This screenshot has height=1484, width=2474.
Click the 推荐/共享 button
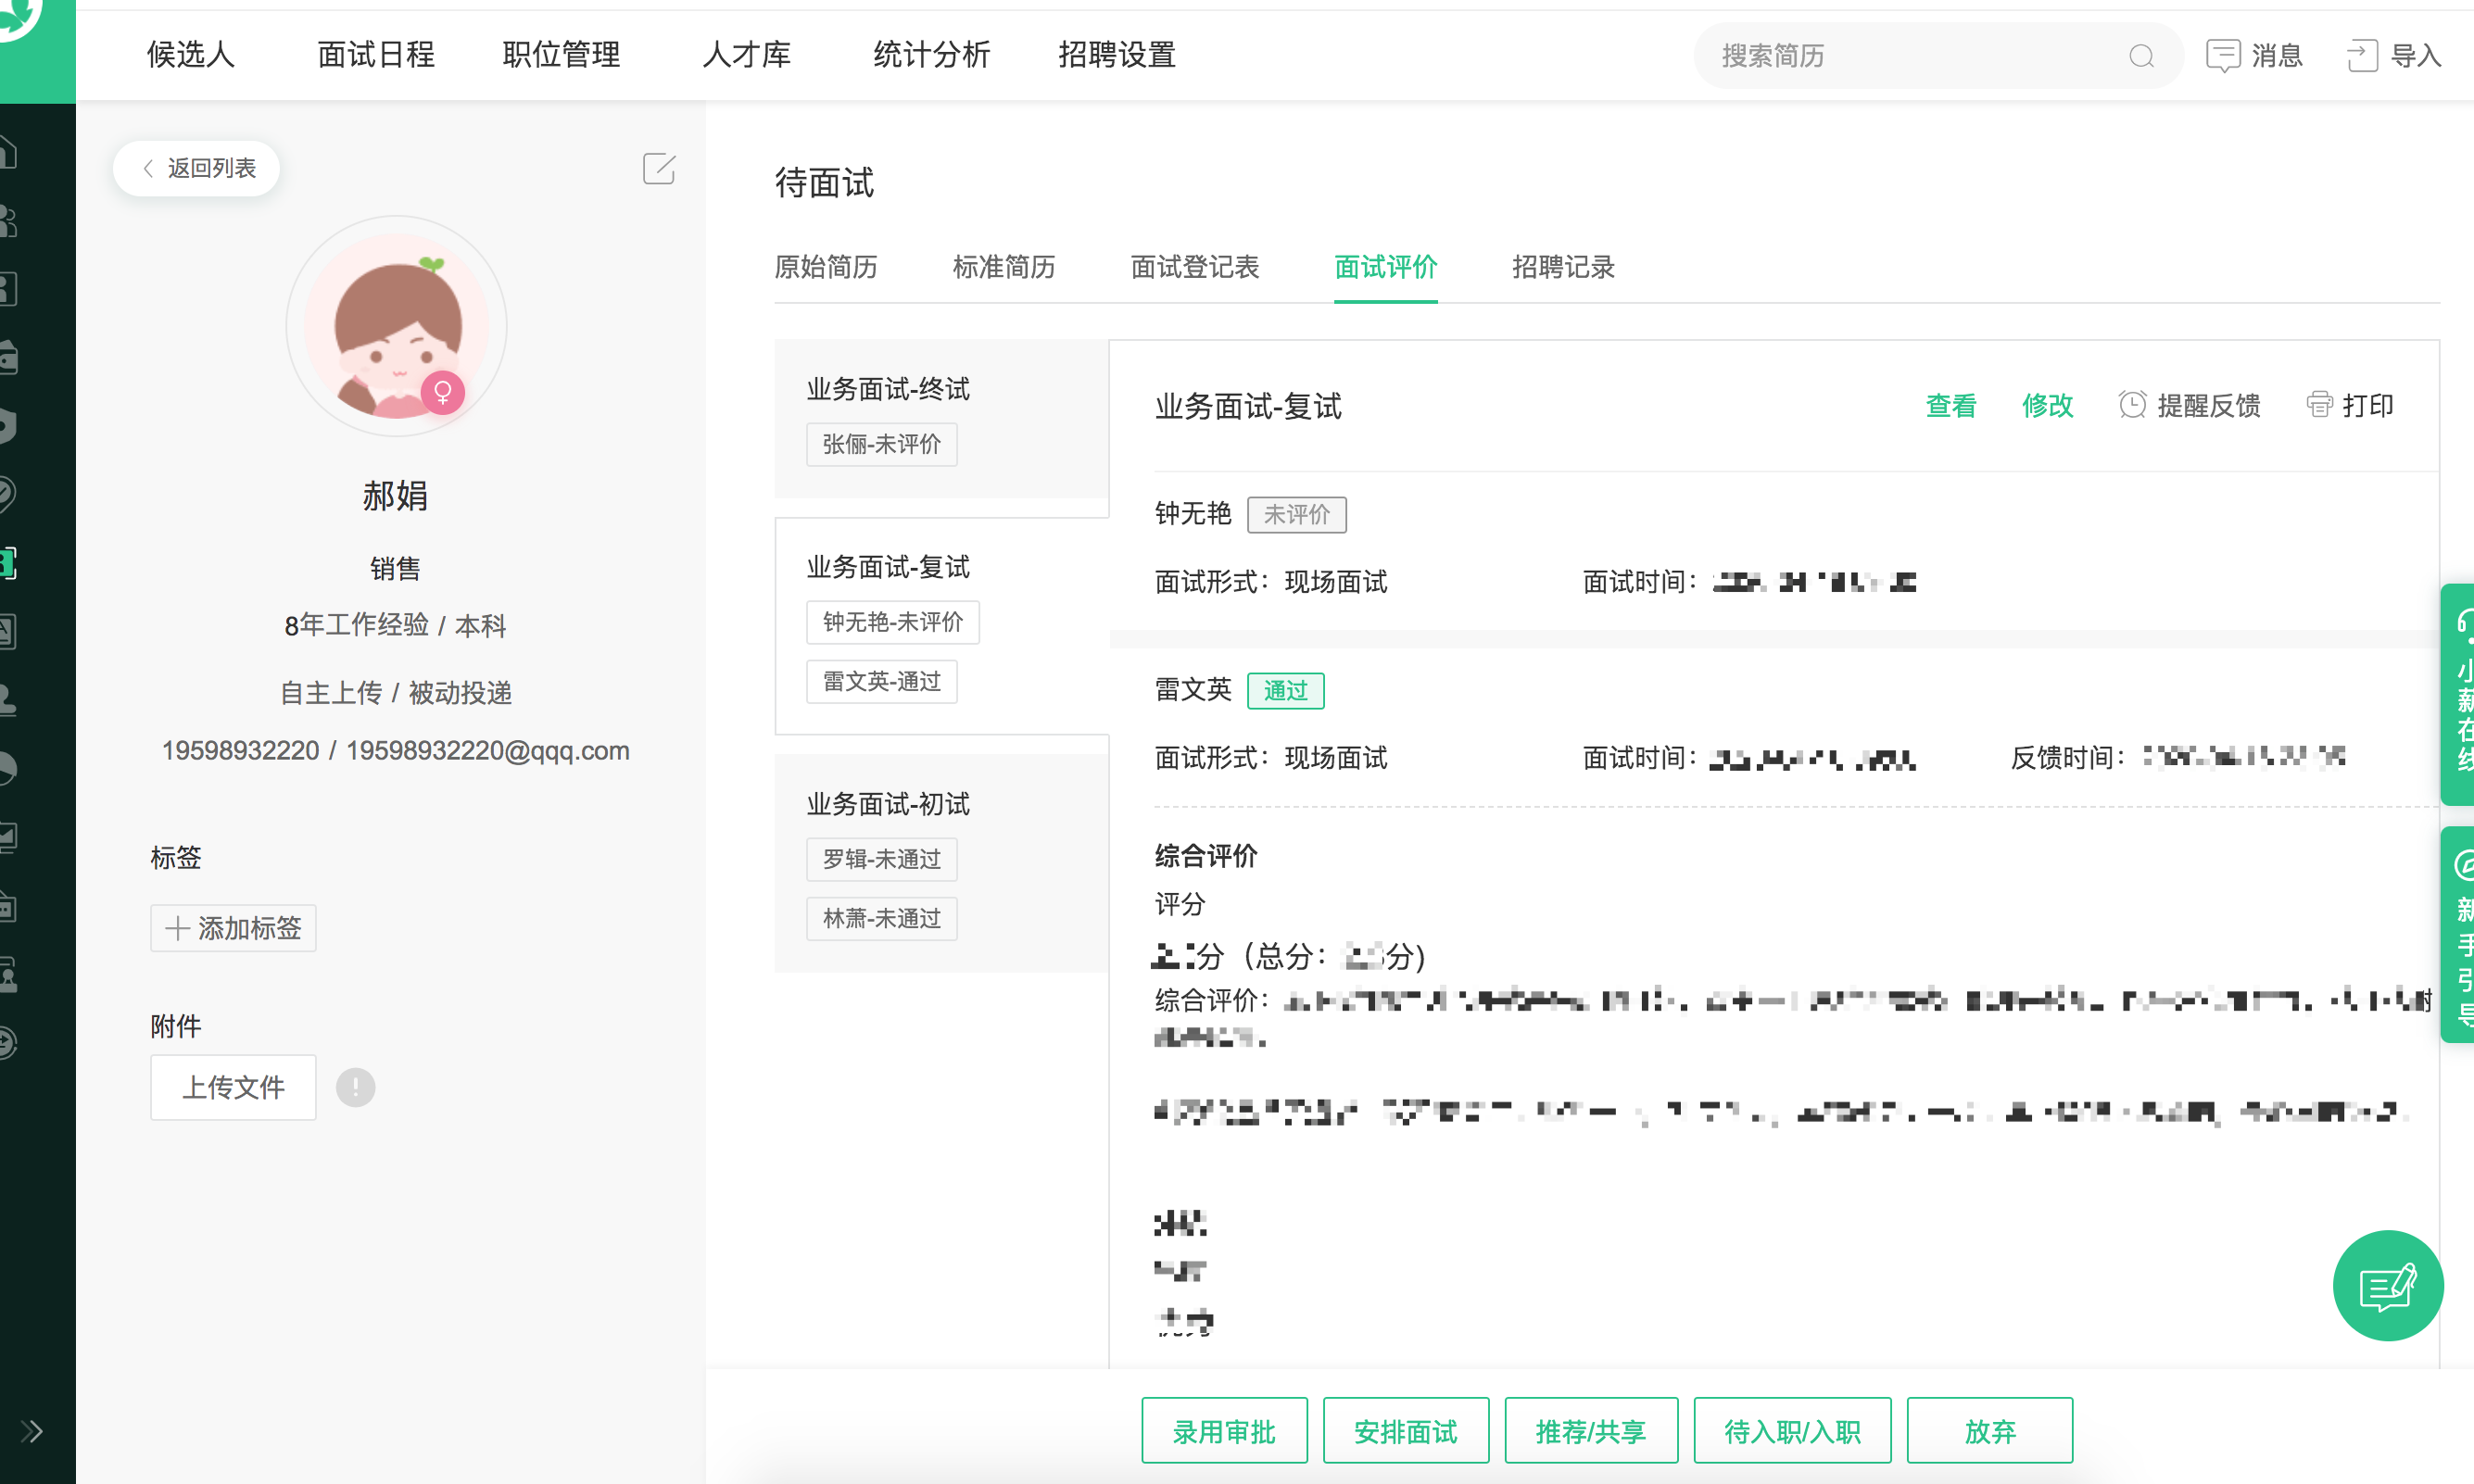1591,1431
